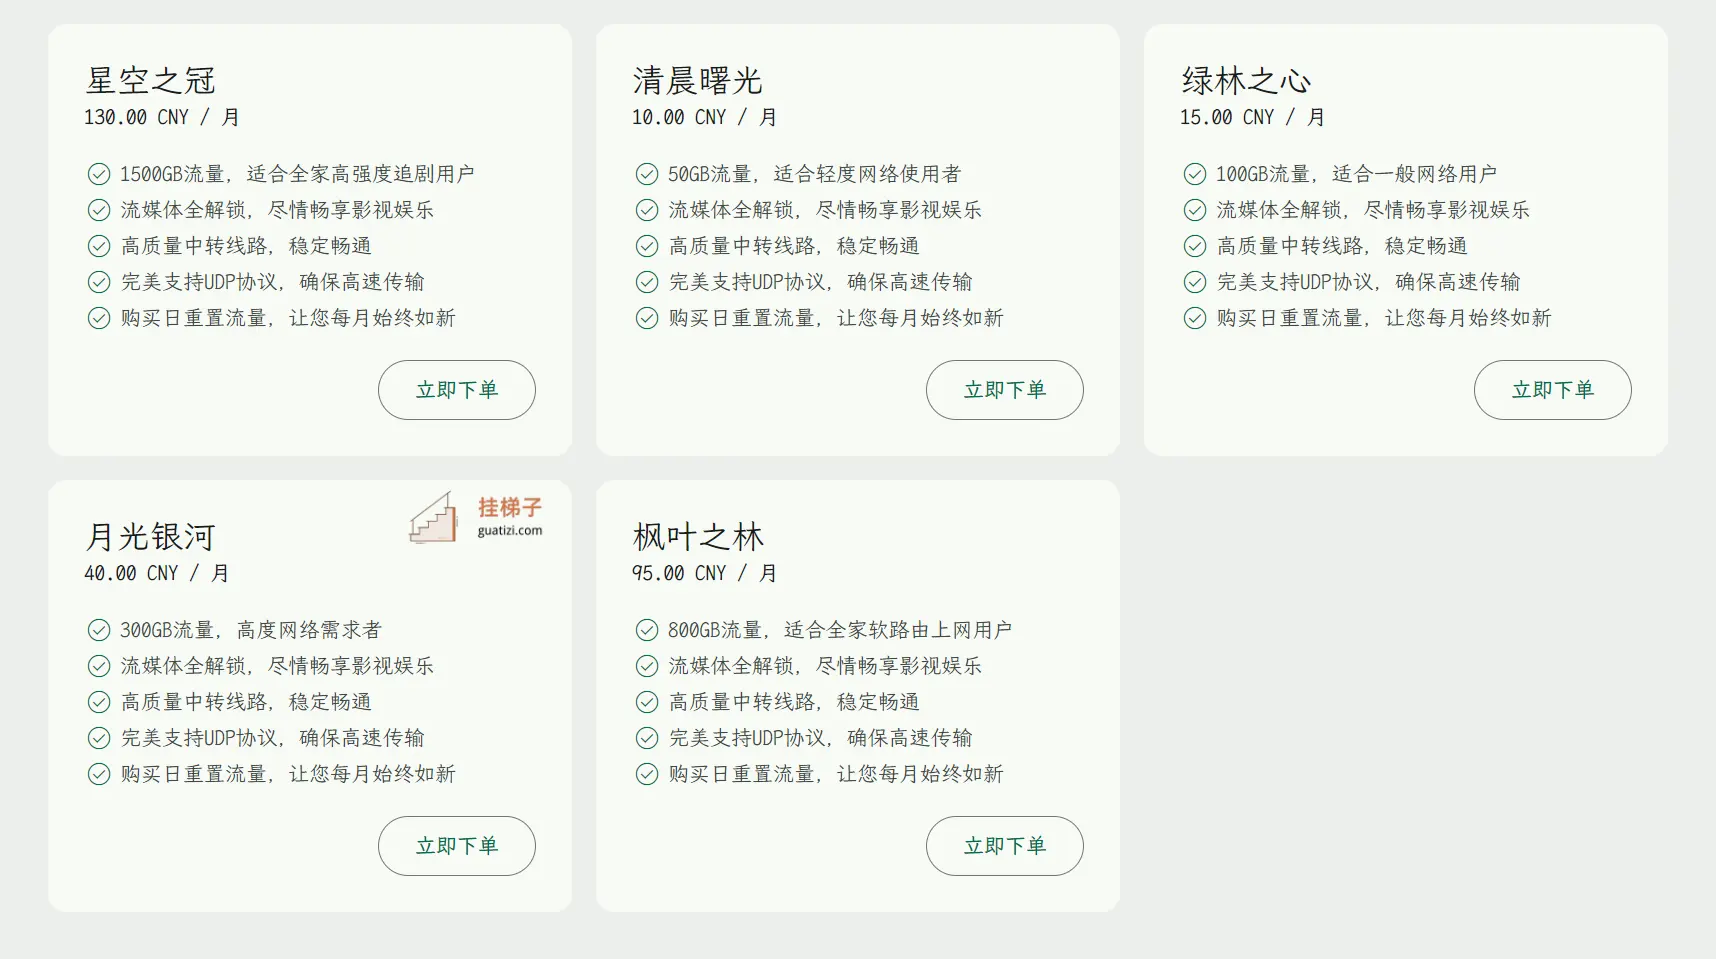1716x959 pixels.
Task: Order the 月光银河 plan with 立即下单
Action: (x=457, y=846)
